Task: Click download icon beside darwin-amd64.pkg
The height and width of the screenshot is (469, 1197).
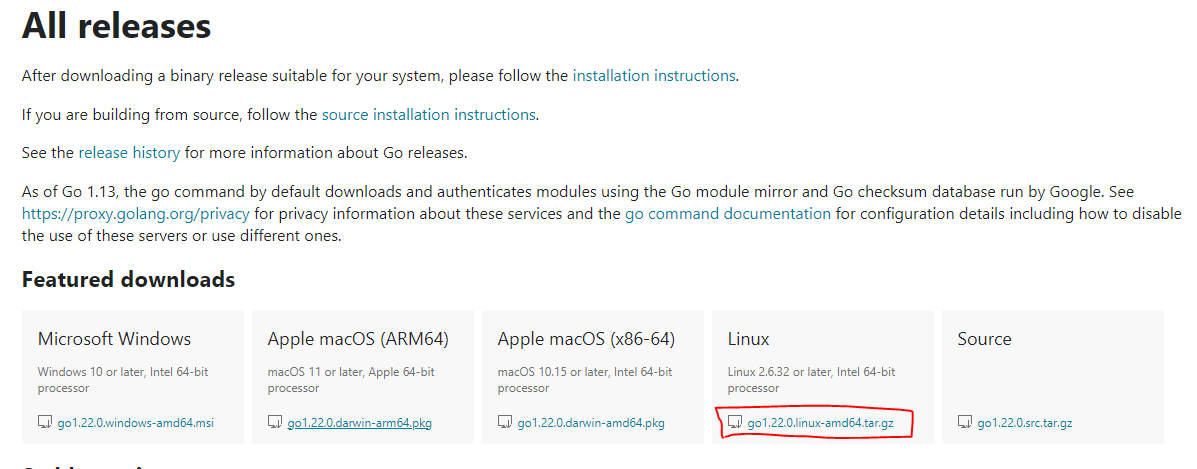Action: [505, 422]
